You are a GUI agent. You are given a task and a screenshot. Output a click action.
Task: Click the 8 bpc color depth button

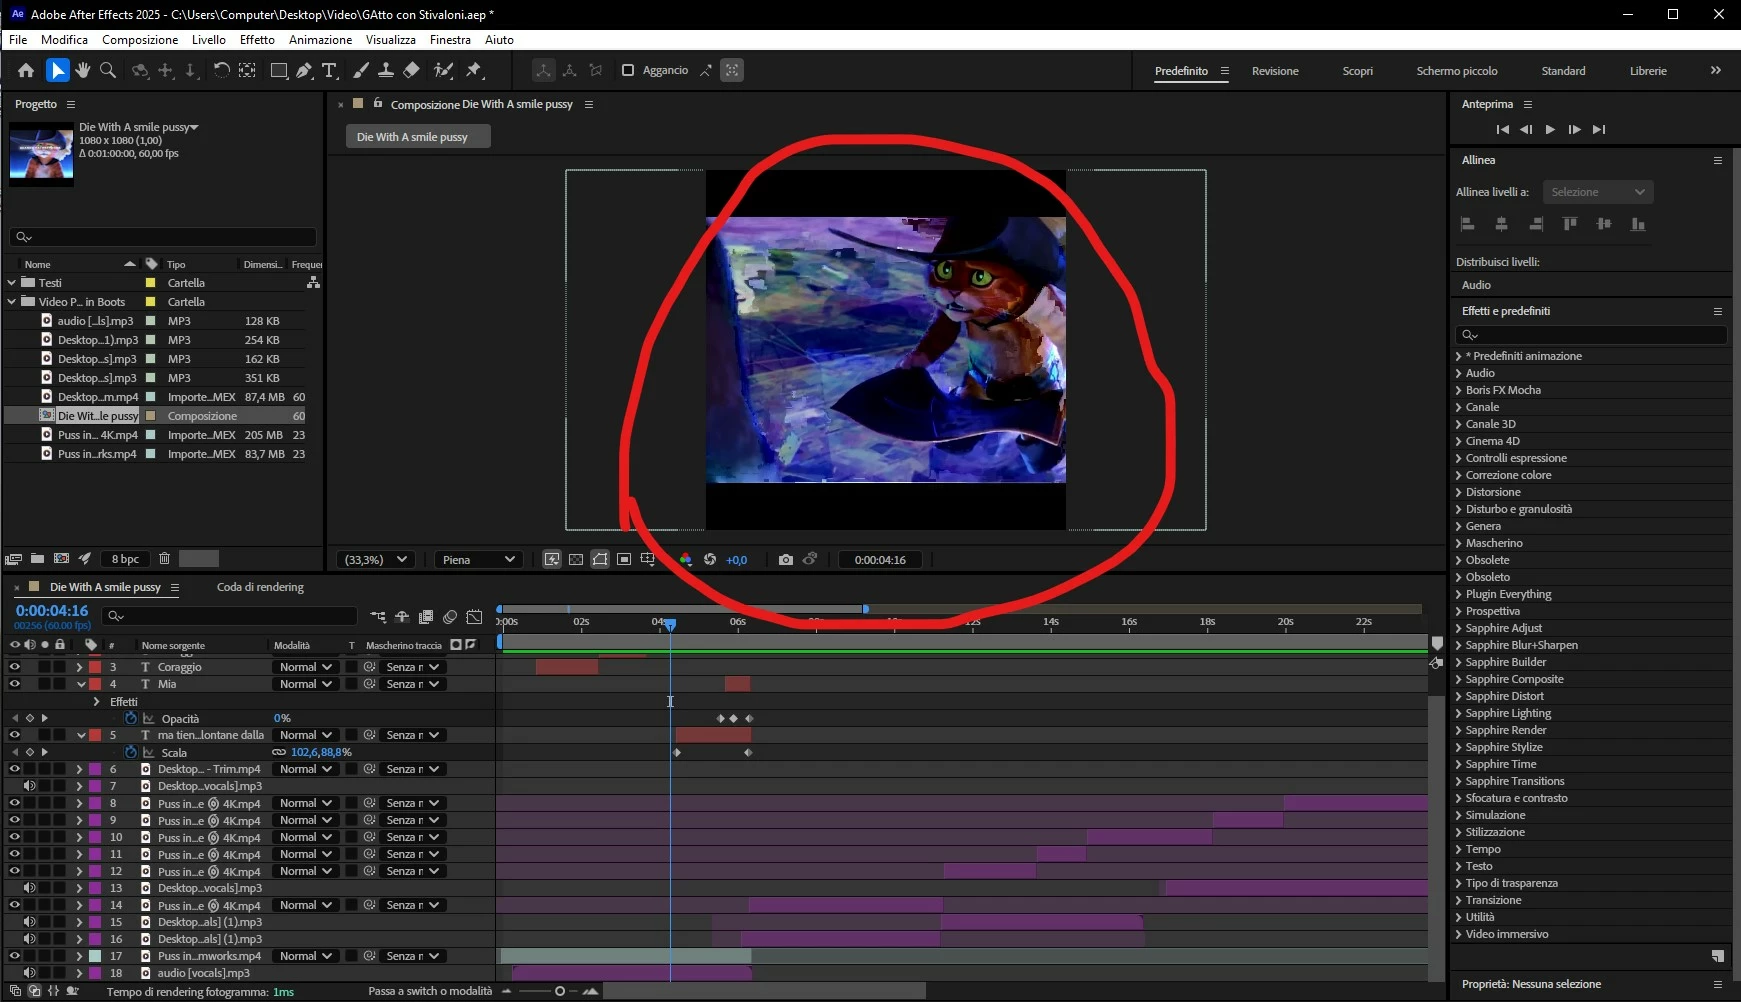[x=125, y=559]
